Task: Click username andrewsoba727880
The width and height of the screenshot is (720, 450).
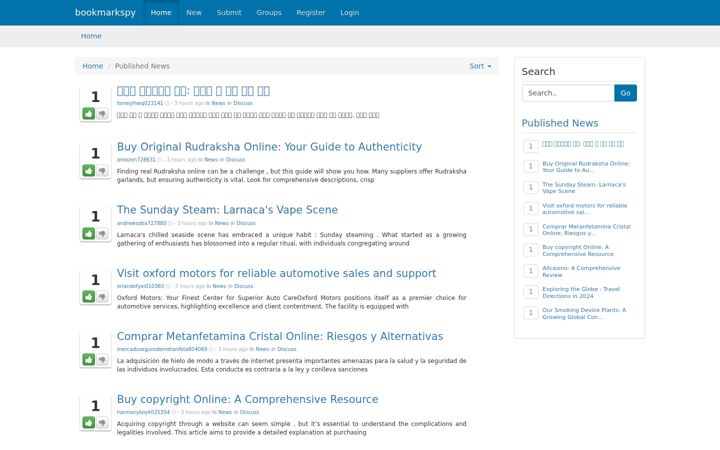Action: pos(141,223)
